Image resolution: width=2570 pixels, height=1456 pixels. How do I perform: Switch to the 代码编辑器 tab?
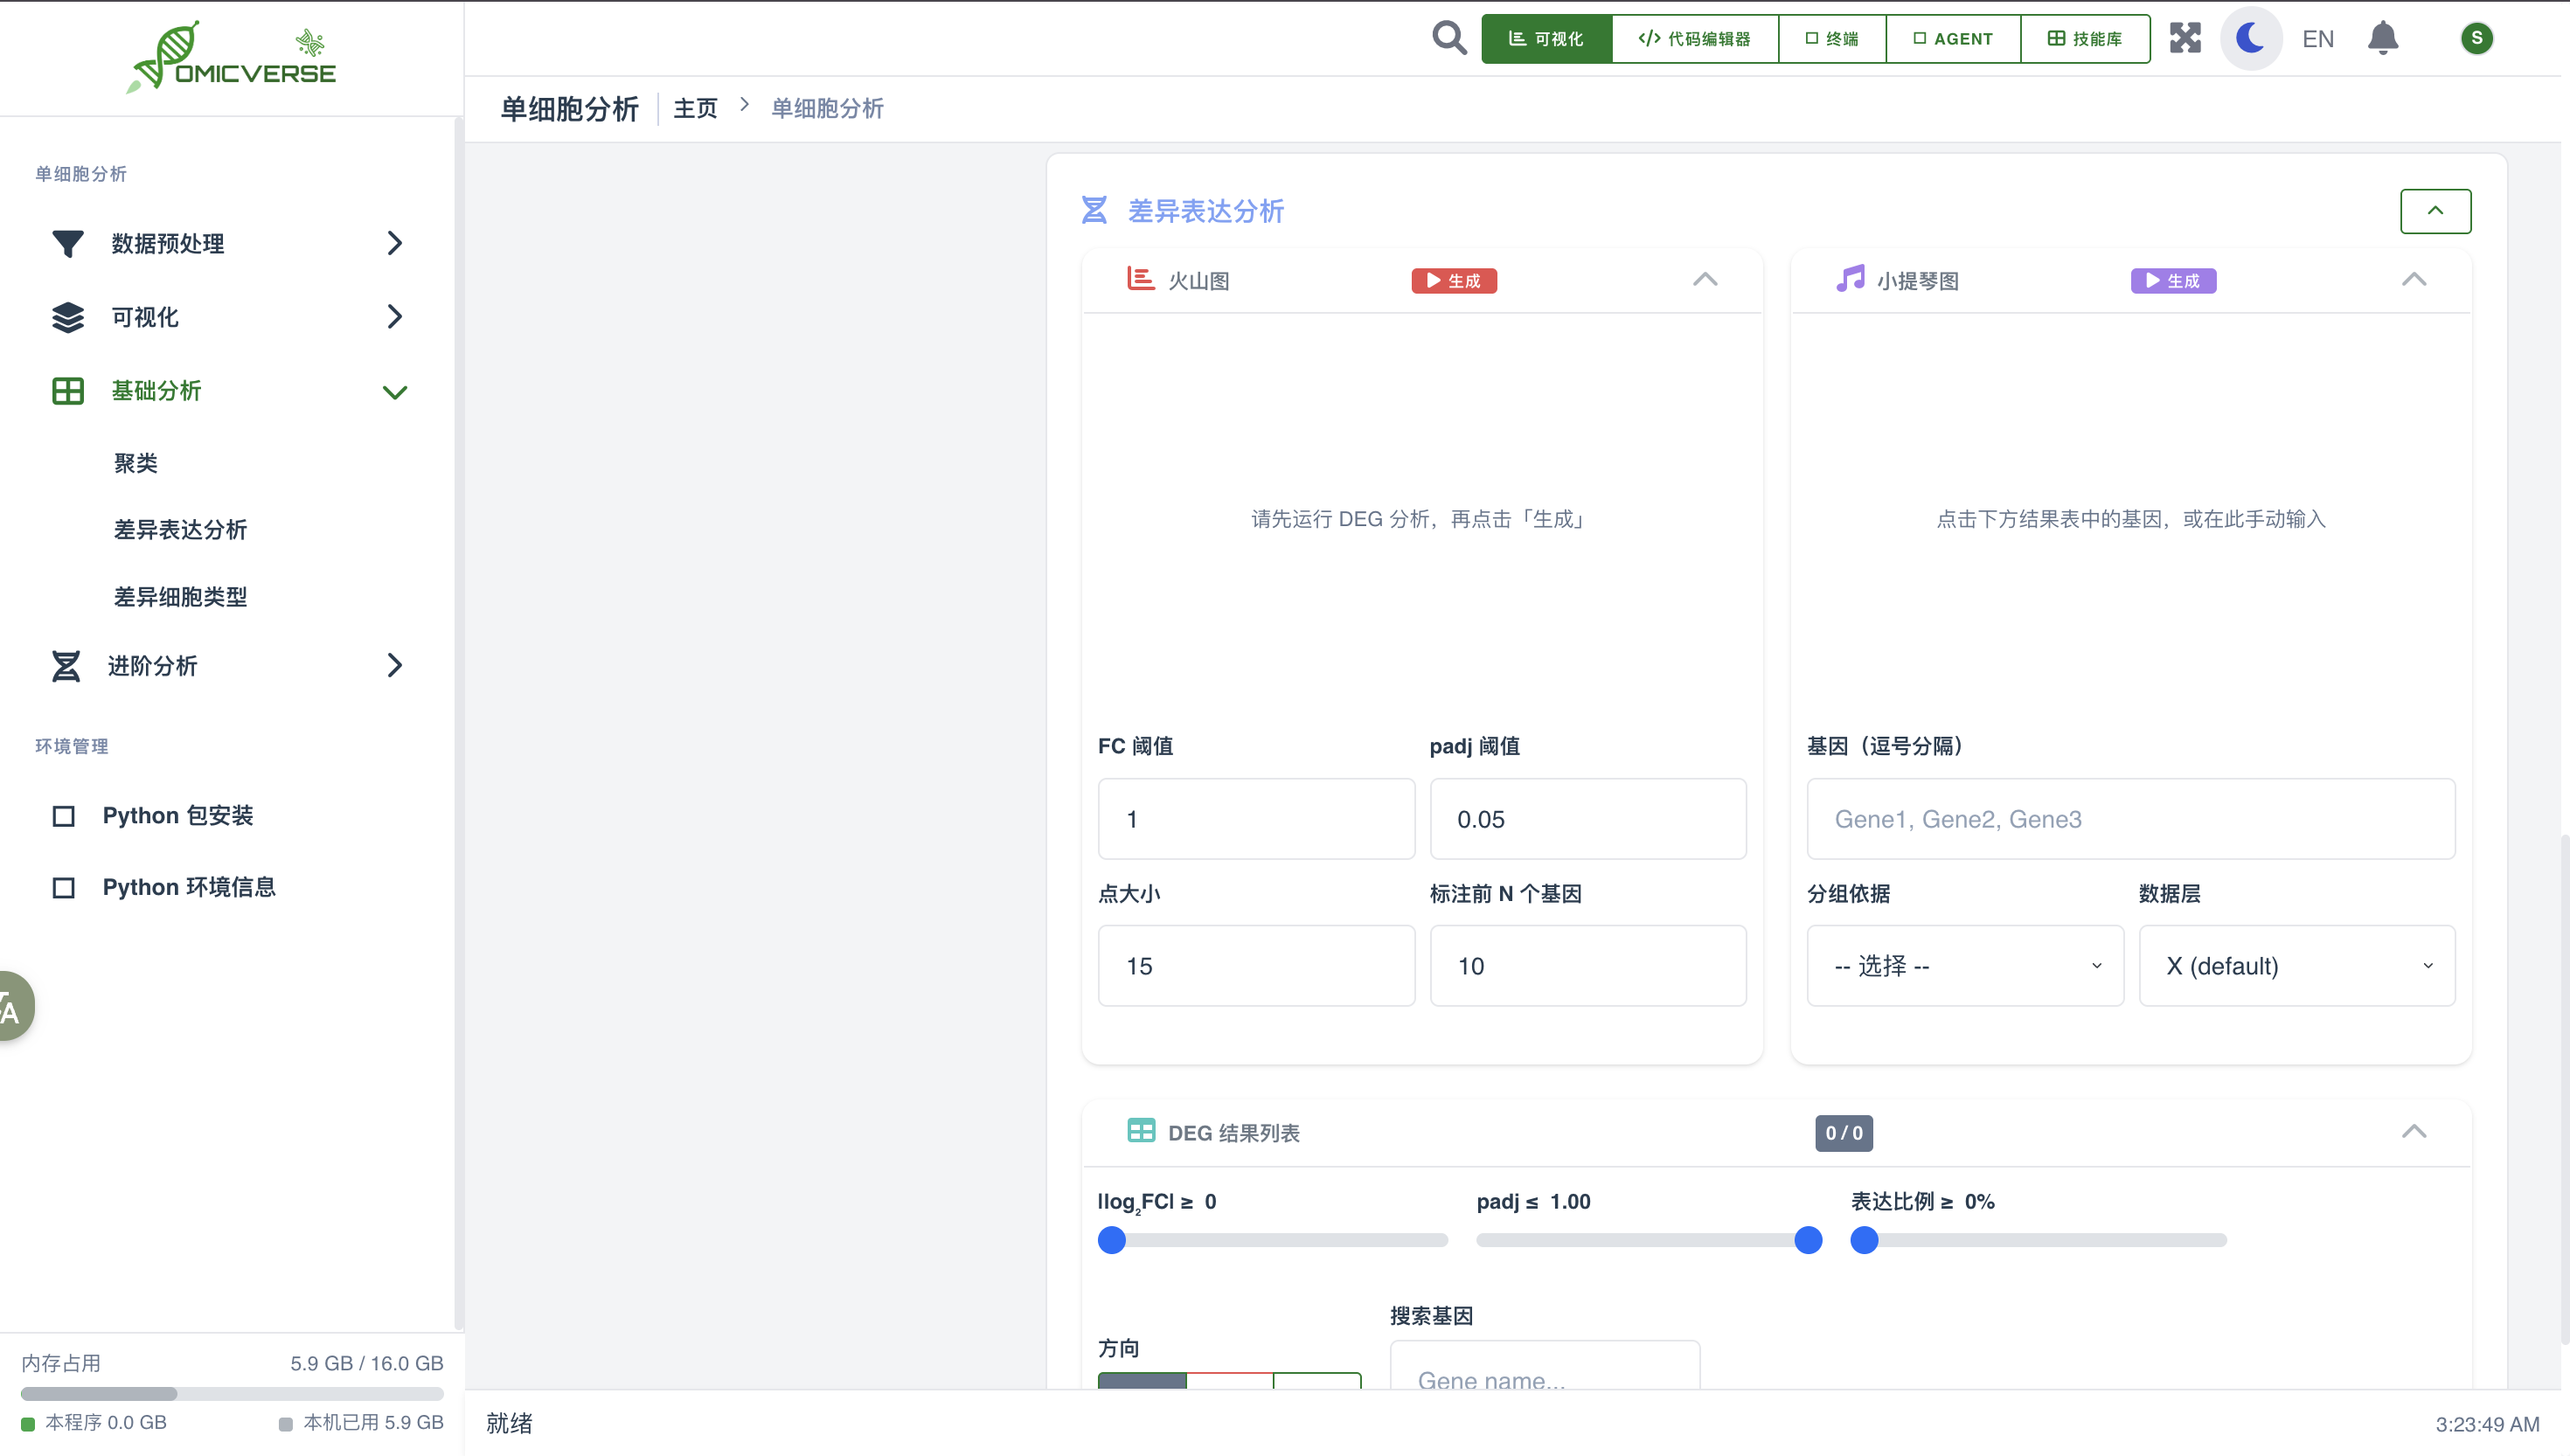click(x=1695, y=38)
